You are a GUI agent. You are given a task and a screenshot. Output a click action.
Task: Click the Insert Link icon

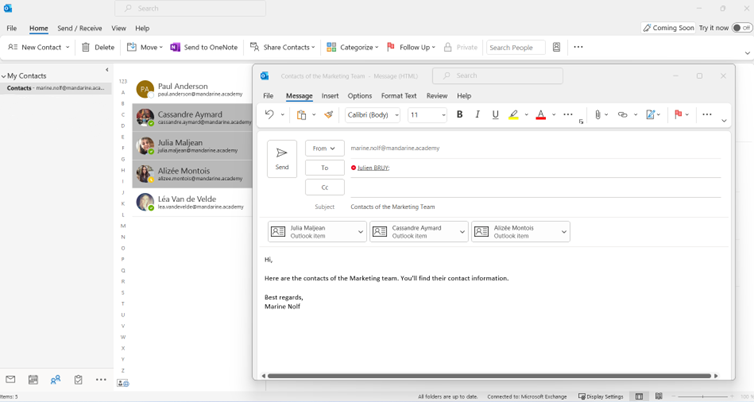tap(623, 114)
